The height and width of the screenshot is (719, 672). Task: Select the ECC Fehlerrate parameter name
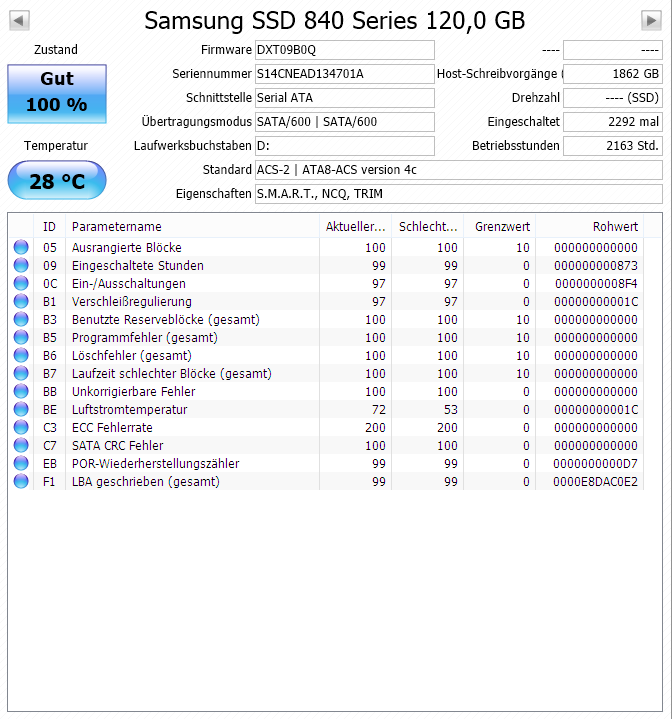[x=112, y=427]
